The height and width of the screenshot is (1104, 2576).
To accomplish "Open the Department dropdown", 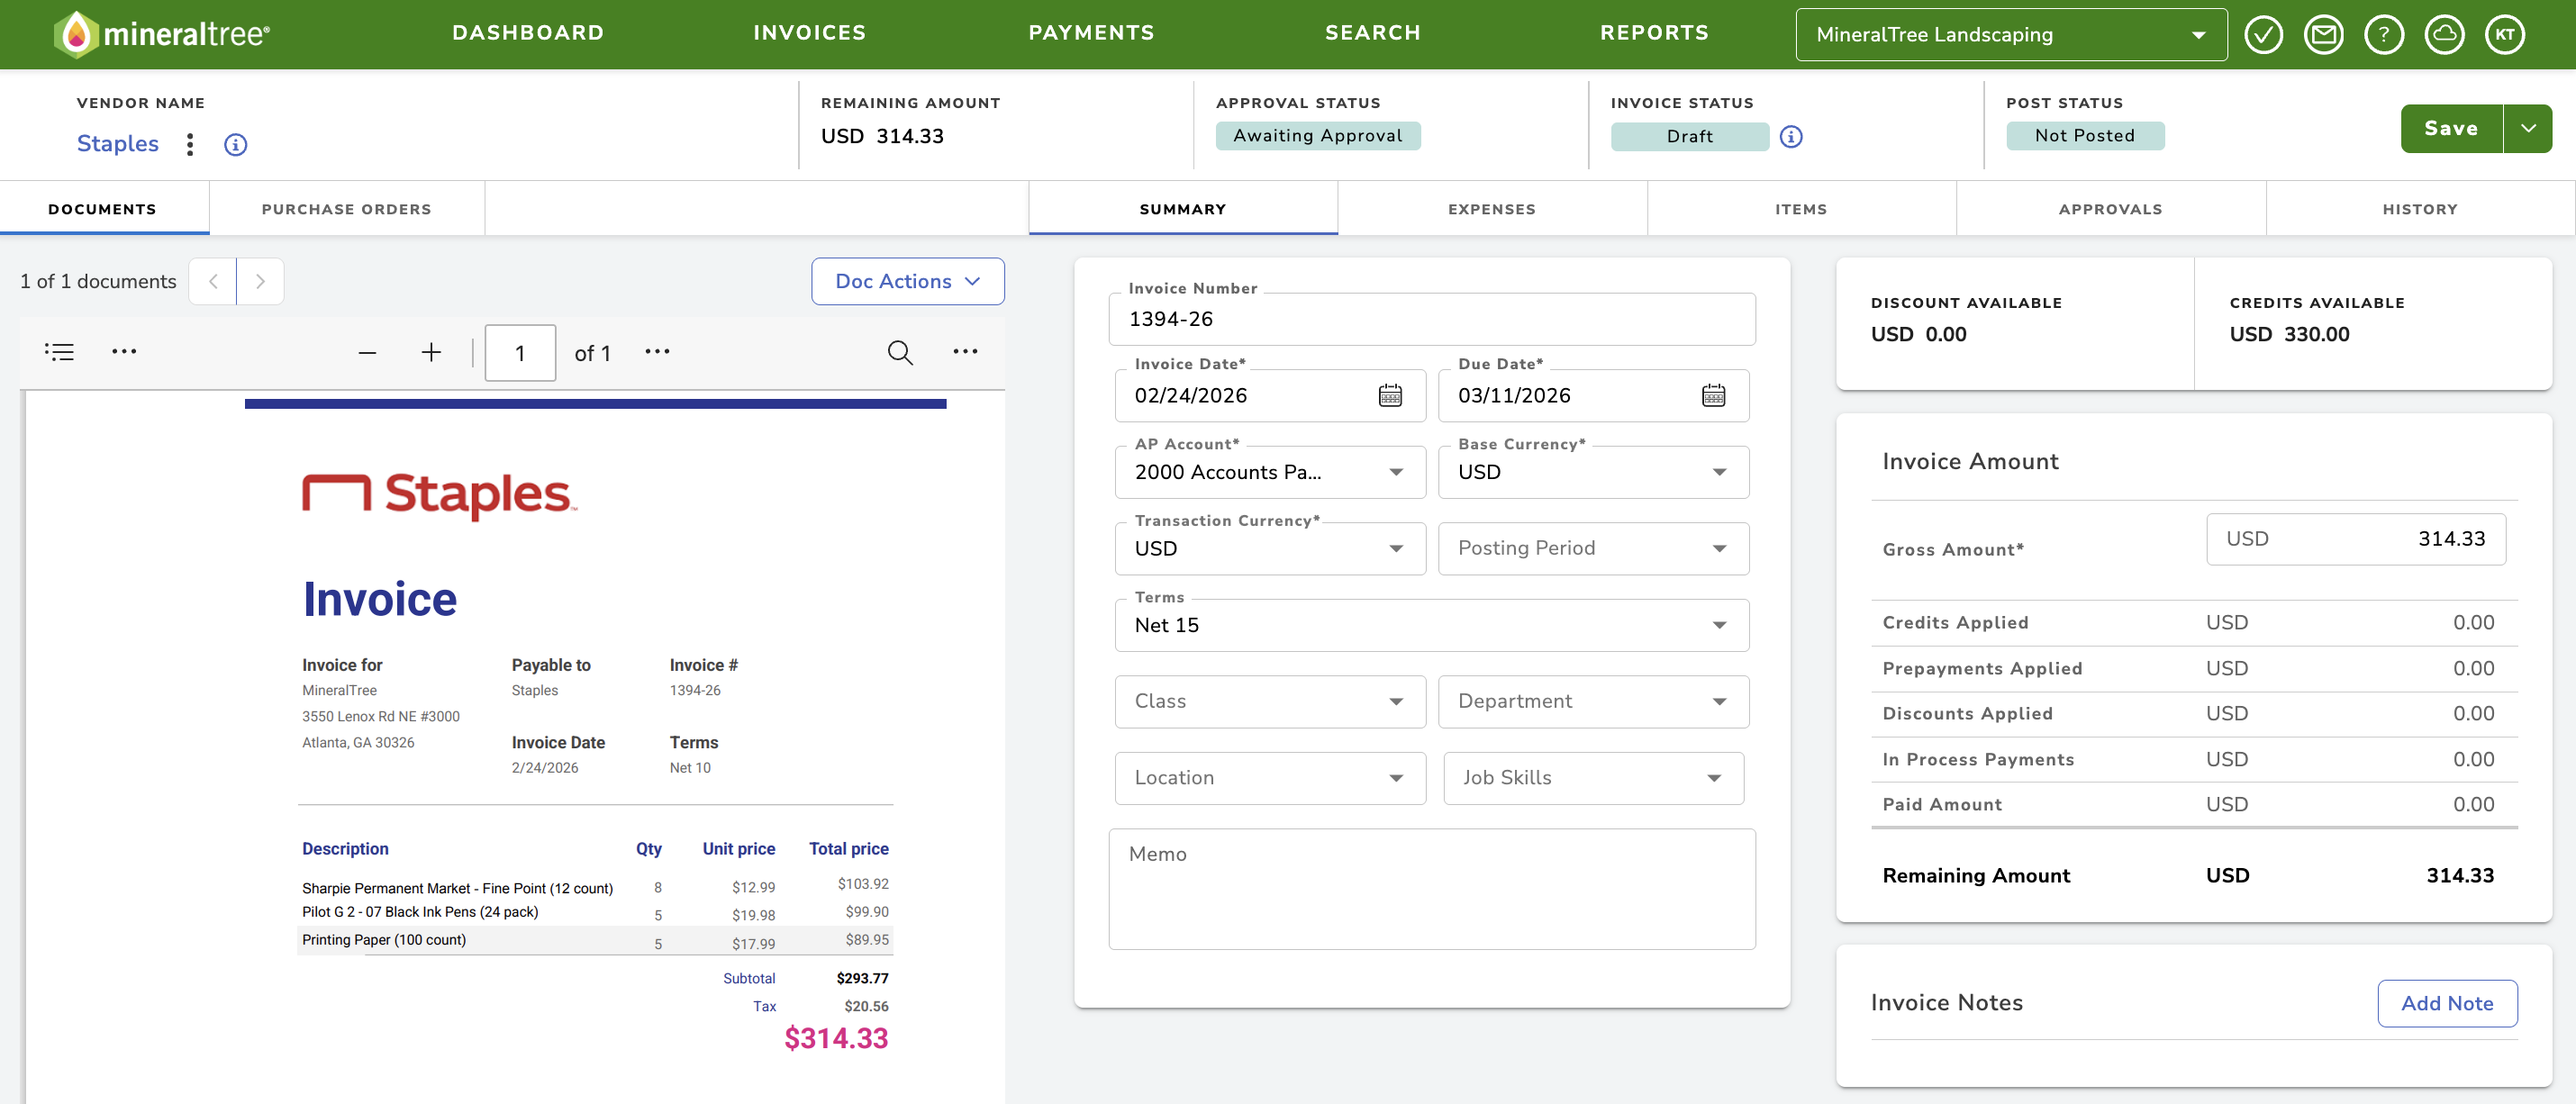I will coord(1593,702).
